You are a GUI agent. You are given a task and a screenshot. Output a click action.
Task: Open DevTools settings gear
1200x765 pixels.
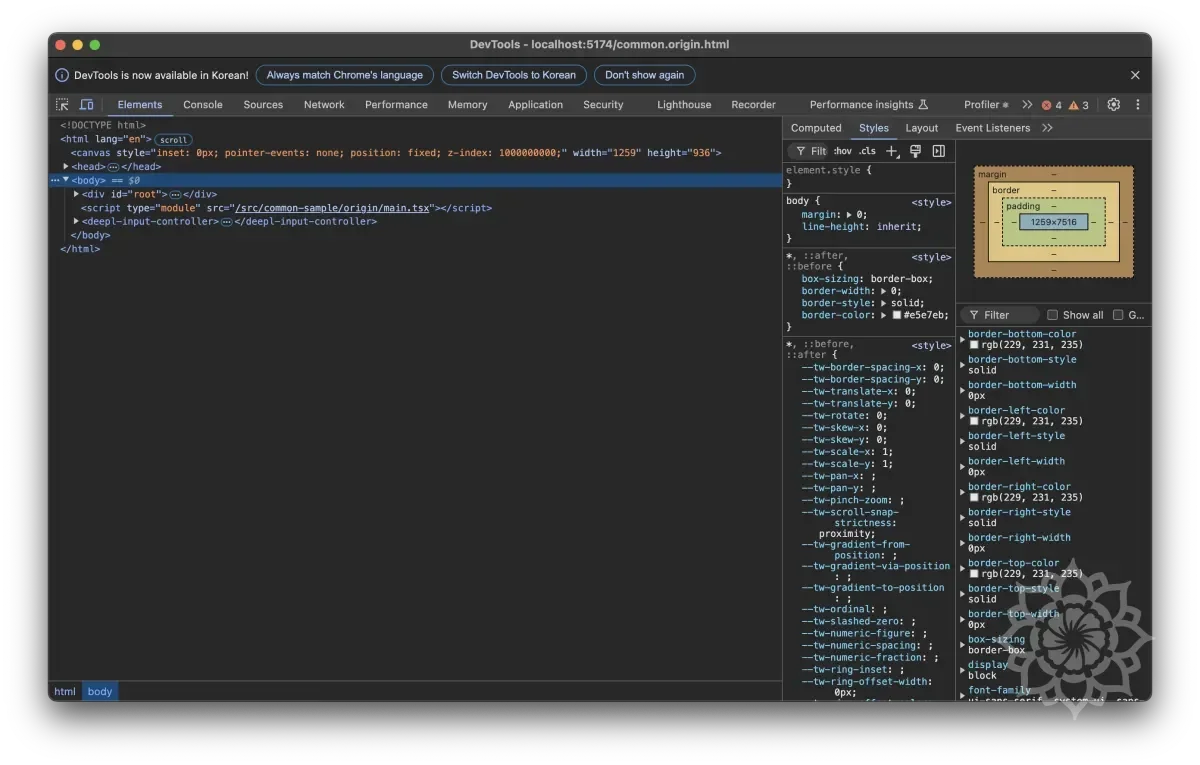pyautogui.click(x=1113, y=105)
